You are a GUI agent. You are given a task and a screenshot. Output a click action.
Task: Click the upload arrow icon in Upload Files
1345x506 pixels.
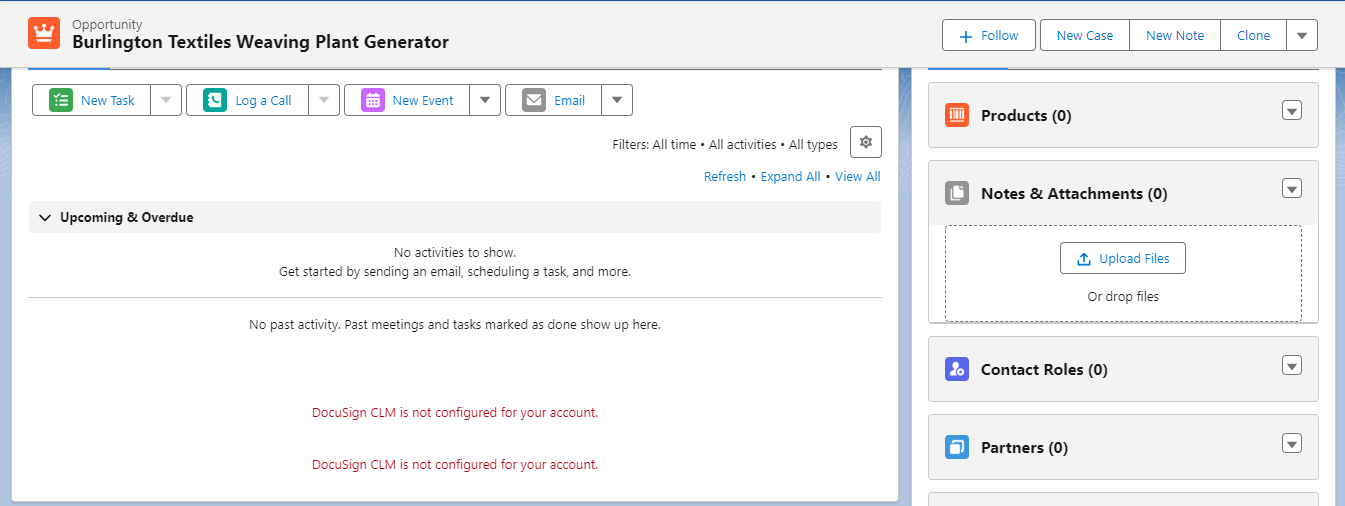(1084, 259)
